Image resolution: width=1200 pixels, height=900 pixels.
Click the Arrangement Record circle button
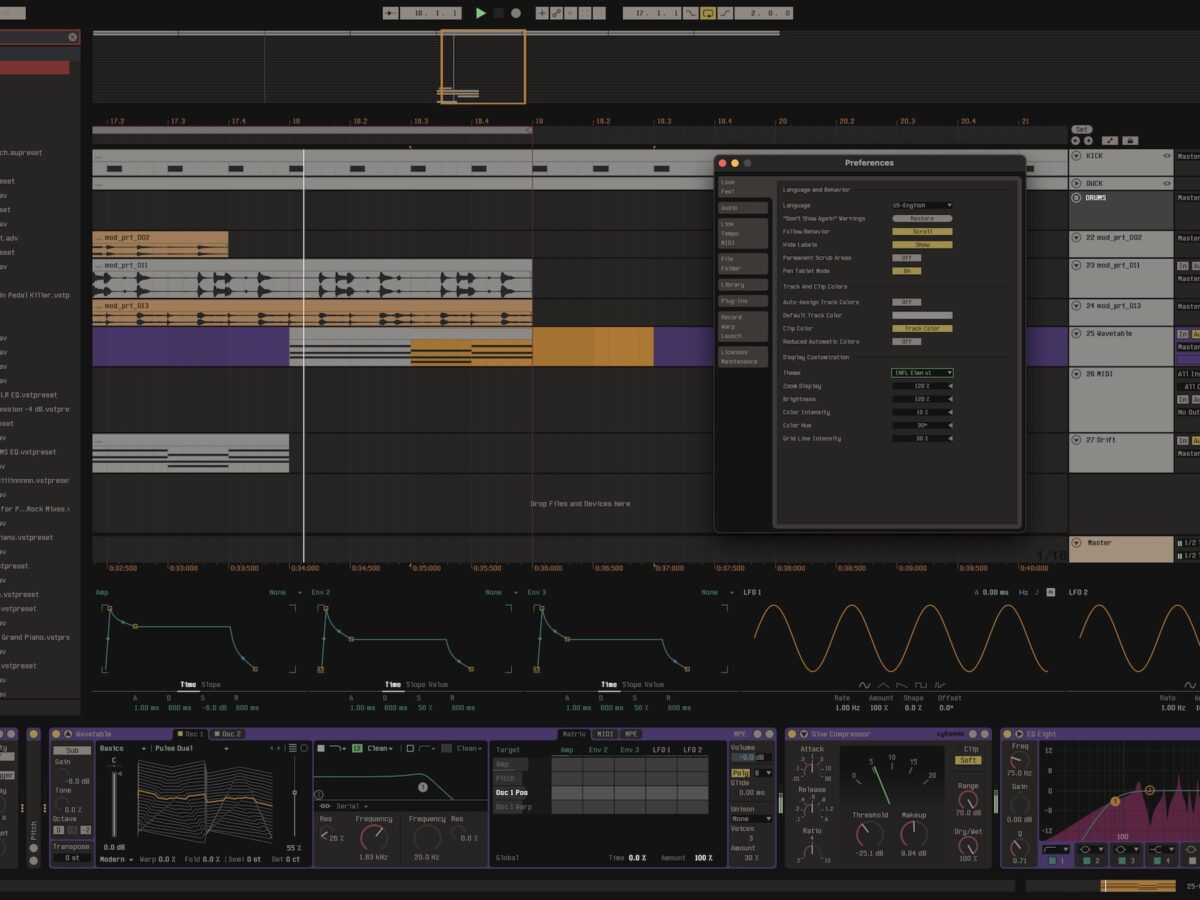(516, 13)
